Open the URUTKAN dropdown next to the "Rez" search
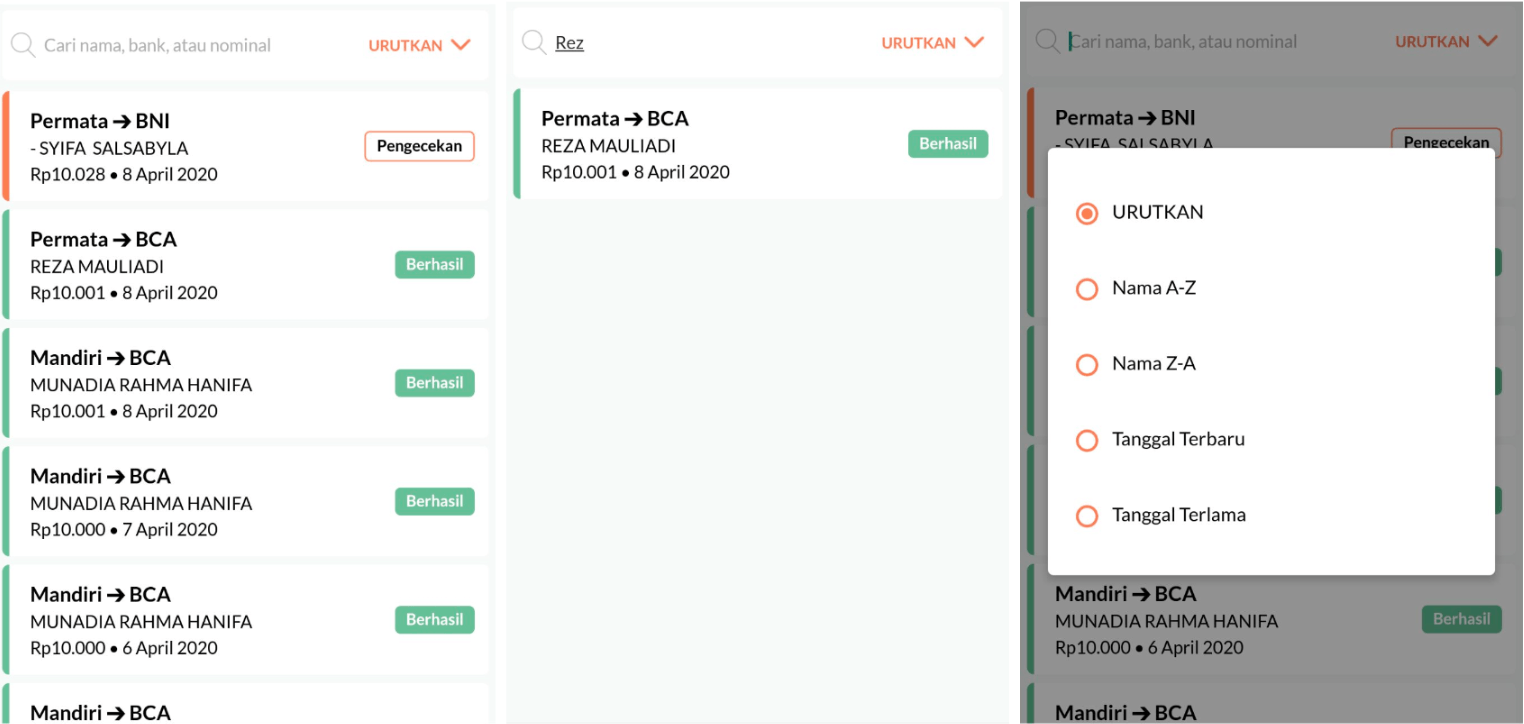 [x=932, y=43]
